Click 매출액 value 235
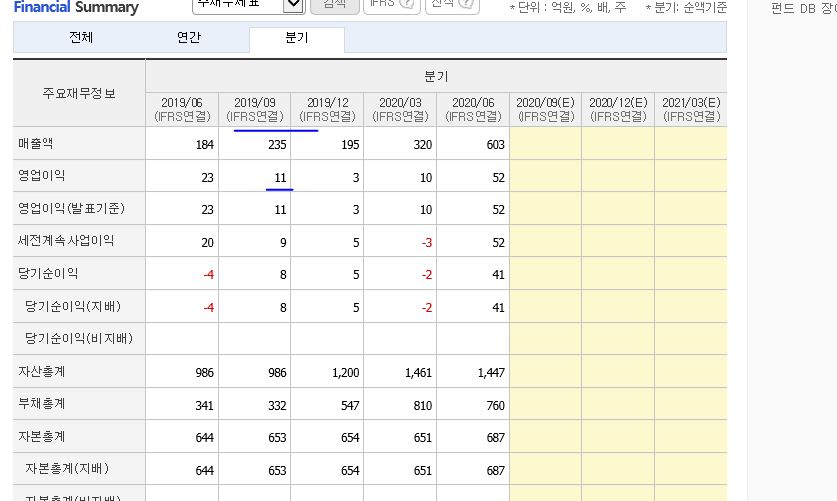 pos(278,145)
